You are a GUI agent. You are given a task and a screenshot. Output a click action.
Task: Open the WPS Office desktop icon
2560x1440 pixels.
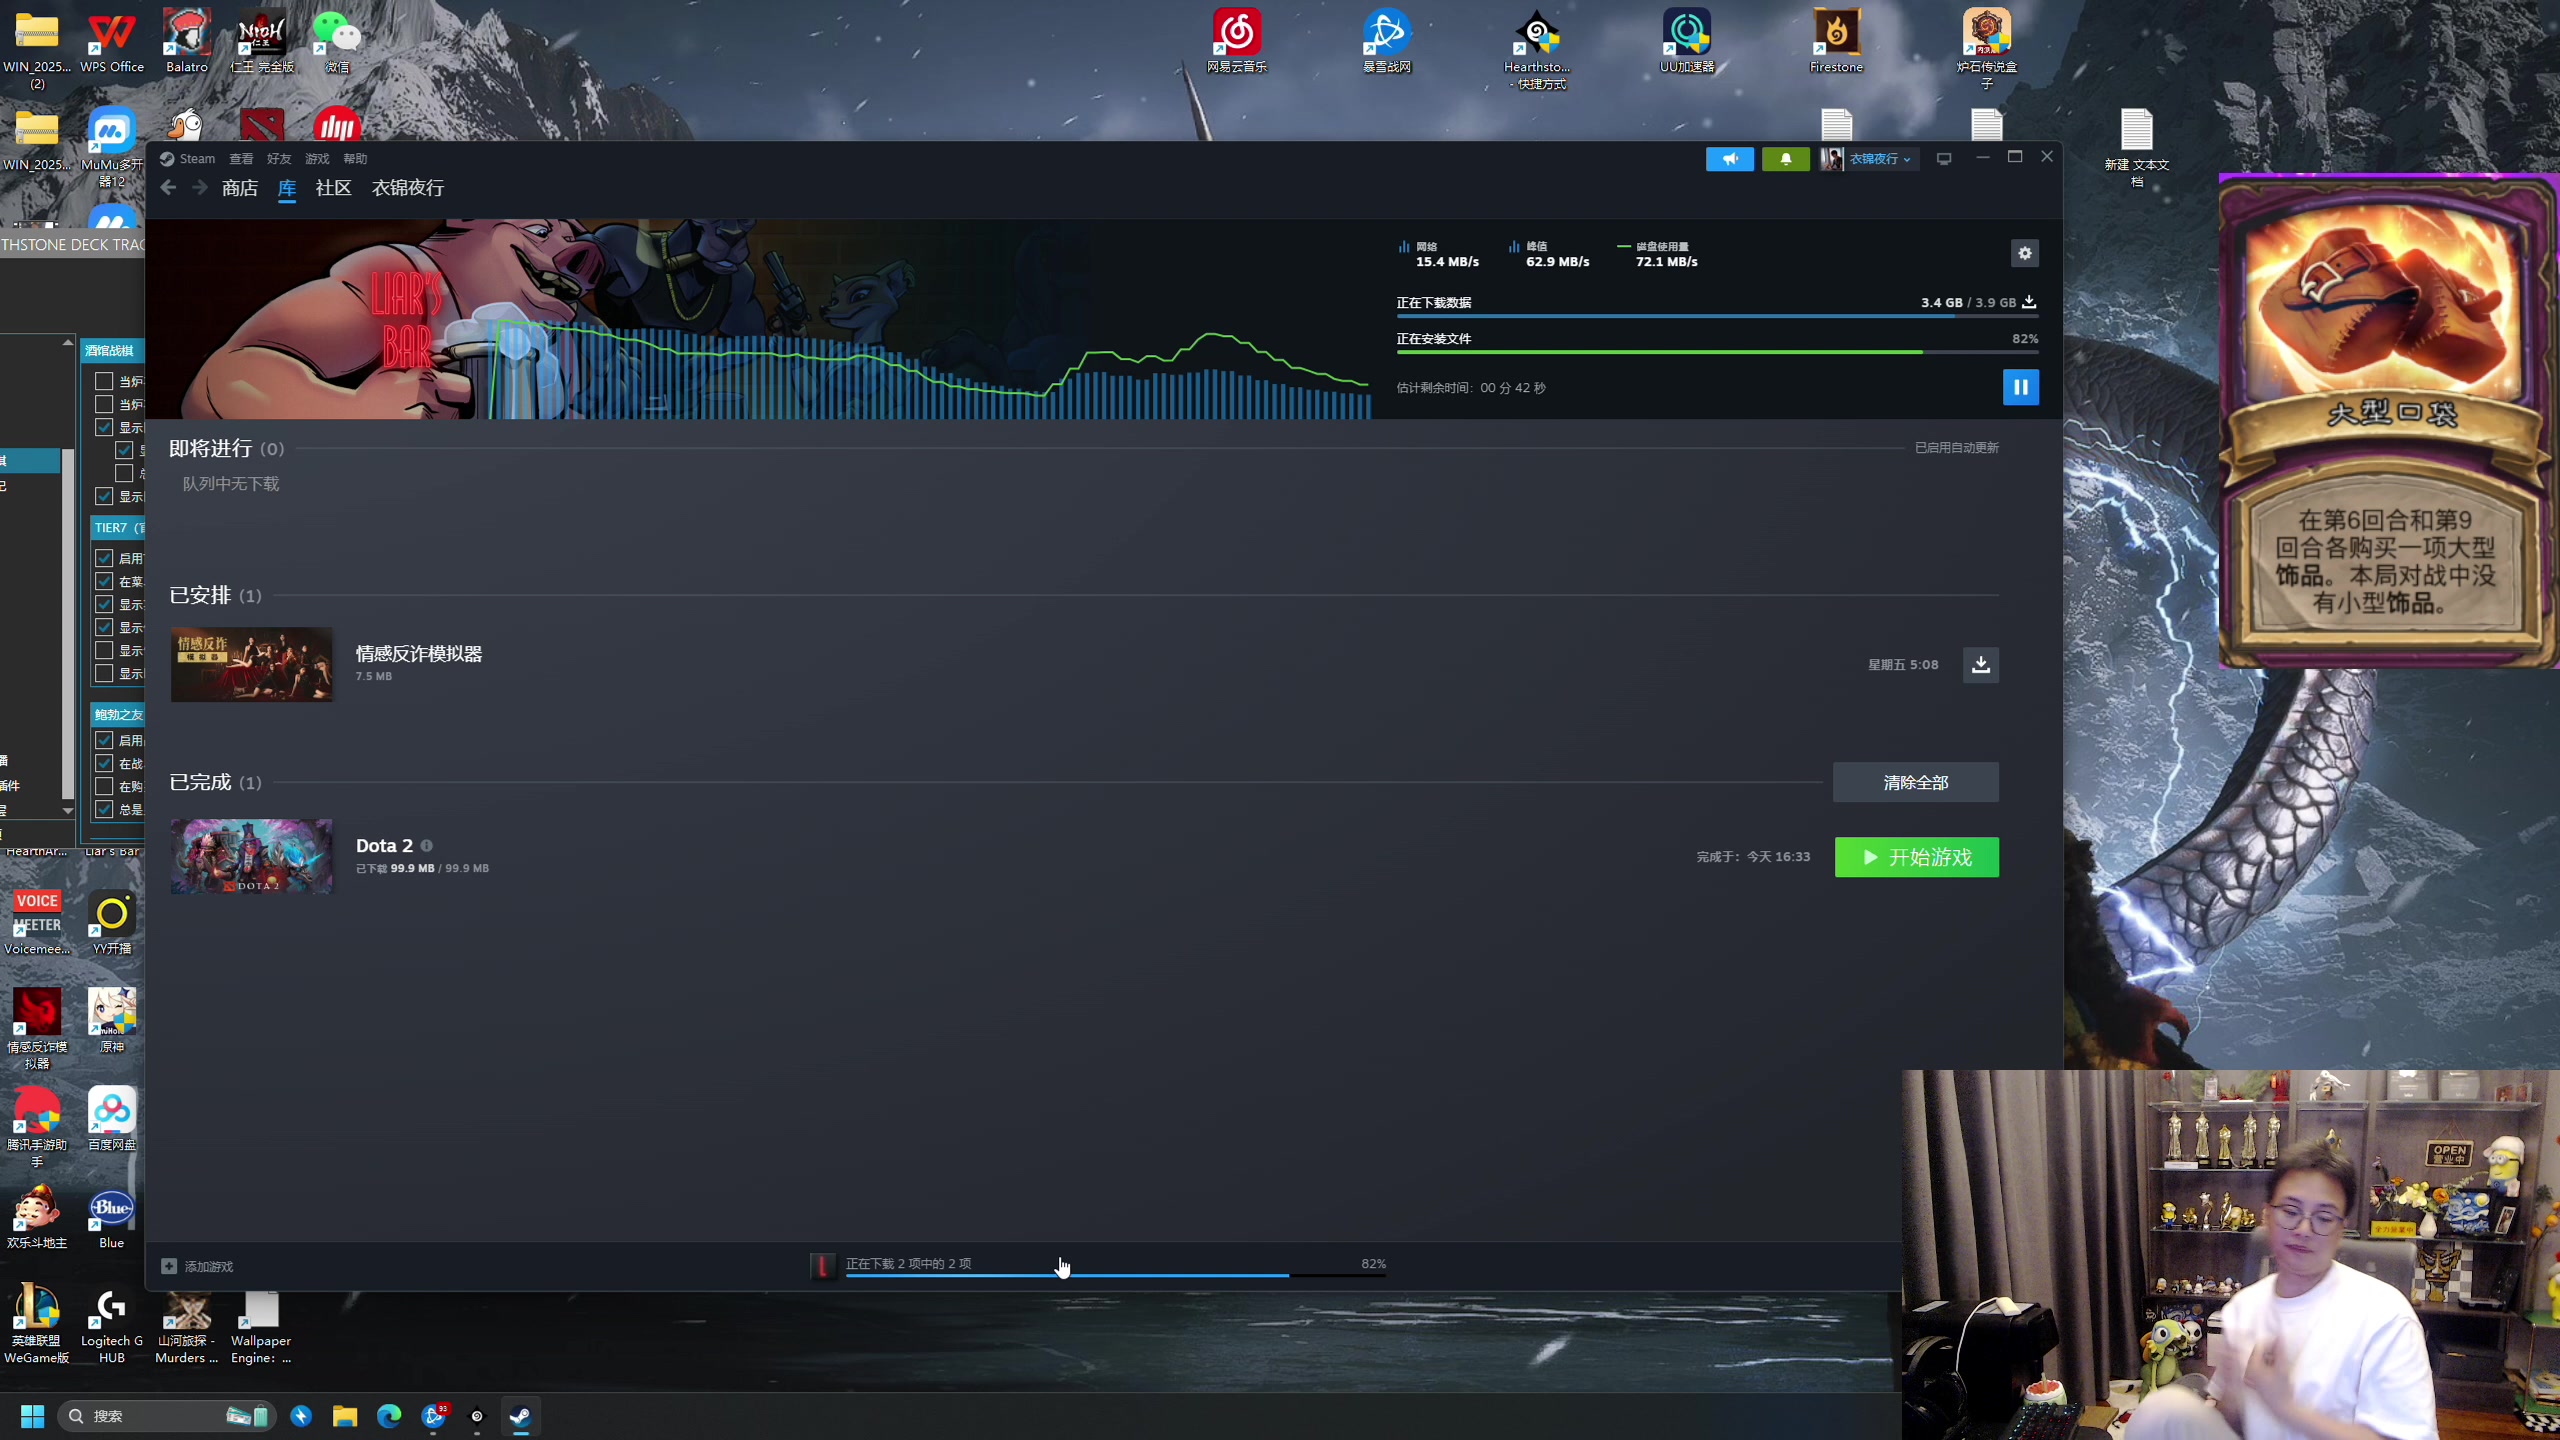tap(112, 42)
